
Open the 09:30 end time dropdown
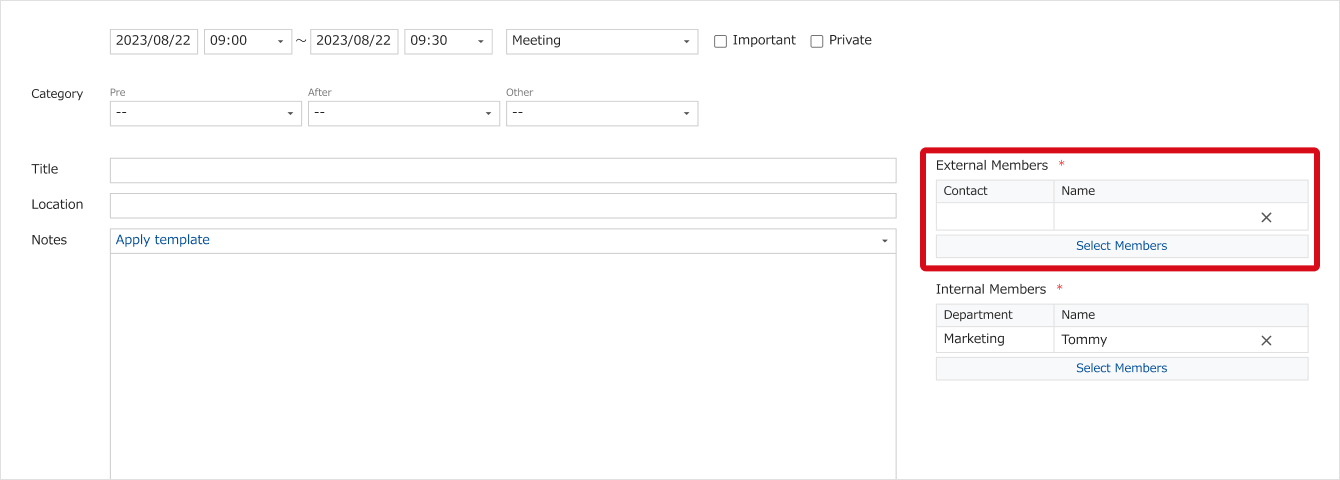[448, 41]
